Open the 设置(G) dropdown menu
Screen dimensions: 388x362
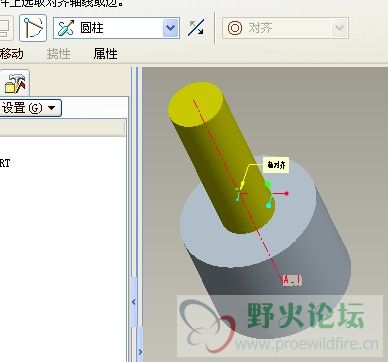(29, 108)
